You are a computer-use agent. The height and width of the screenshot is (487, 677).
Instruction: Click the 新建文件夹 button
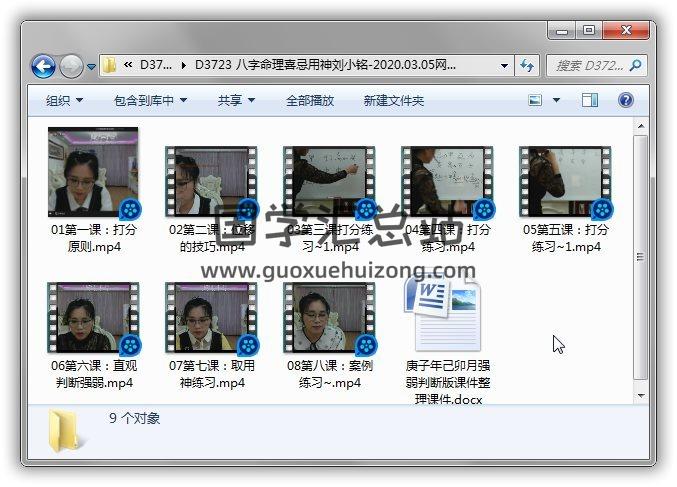pos(393,101)
